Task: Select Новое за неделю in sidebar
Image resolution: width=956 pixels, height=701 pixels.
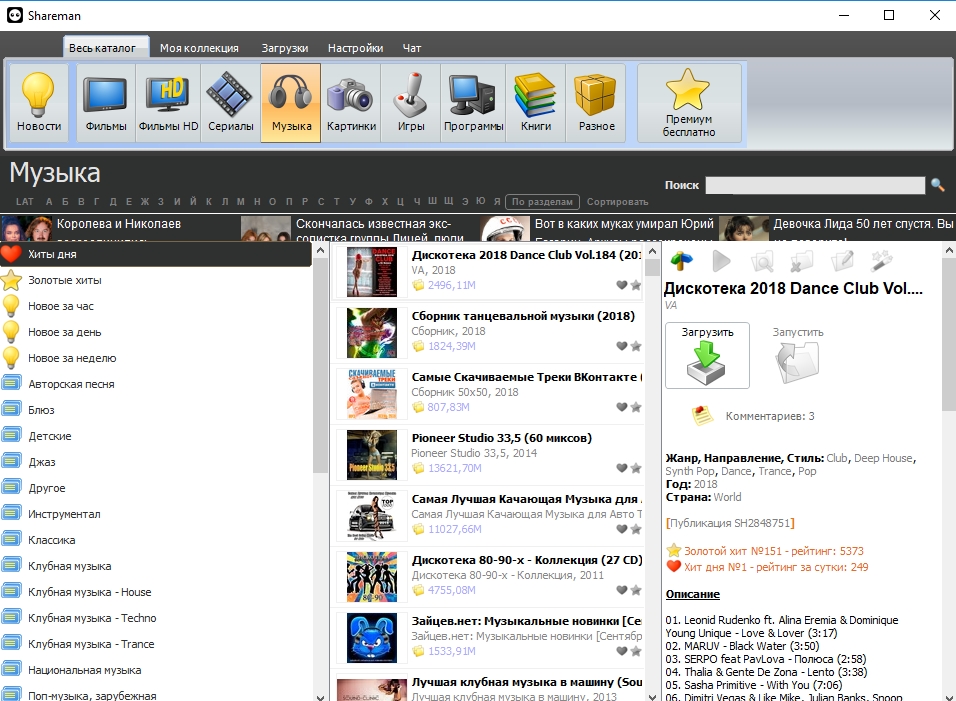Action: (155, 358)
